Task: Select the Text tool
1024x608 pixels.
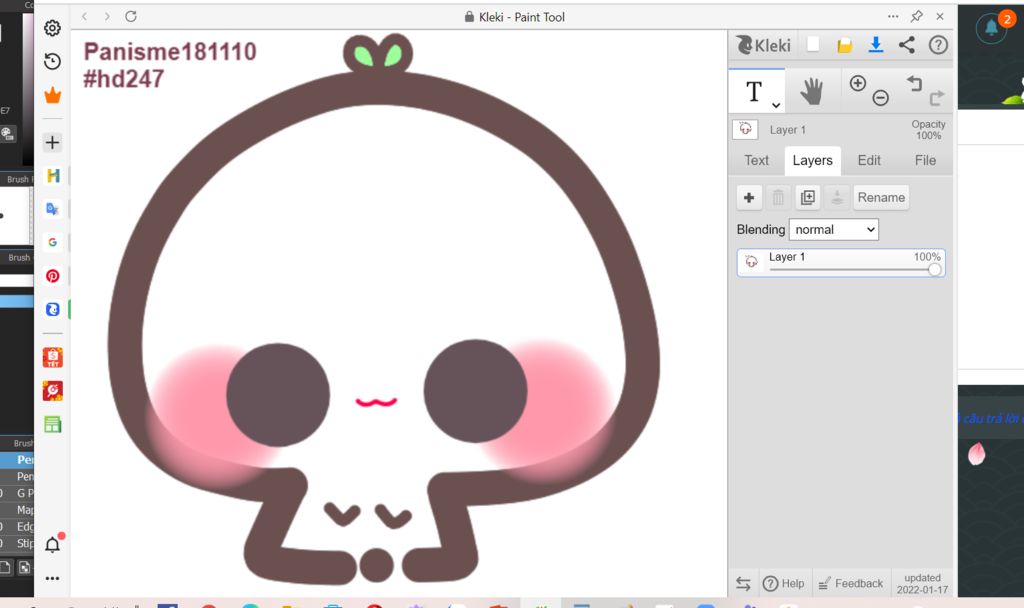Action: [754, 91]
